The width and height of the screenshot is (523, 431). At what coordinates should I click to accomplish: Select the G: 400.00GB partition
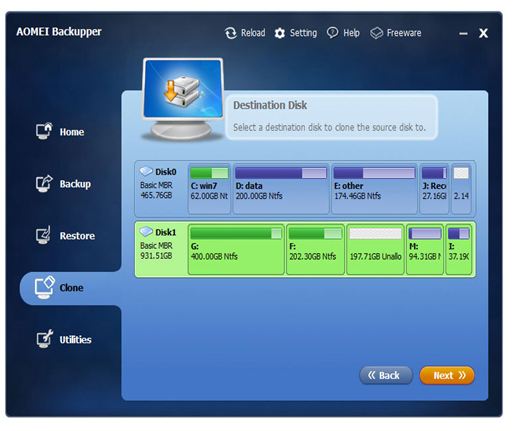[236, 249]
